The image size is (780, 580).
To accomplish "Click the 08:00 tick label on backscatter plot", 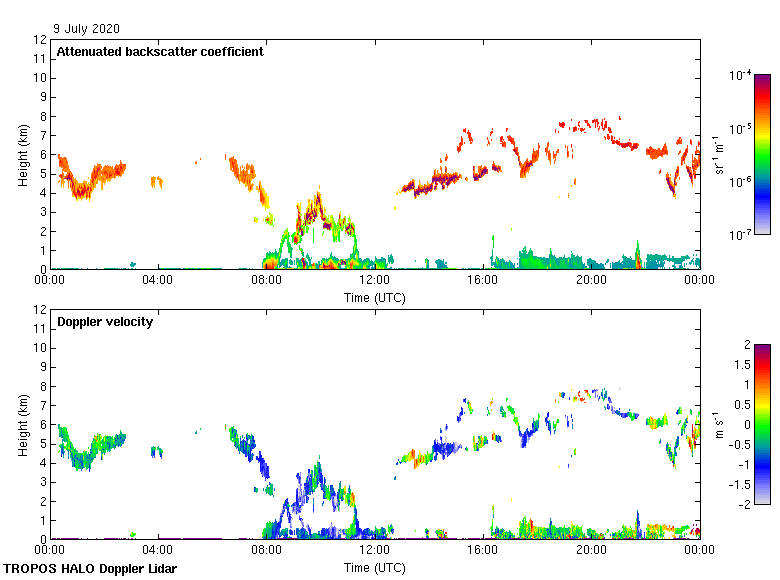I will pyautogui.click(x=266, y=281).
